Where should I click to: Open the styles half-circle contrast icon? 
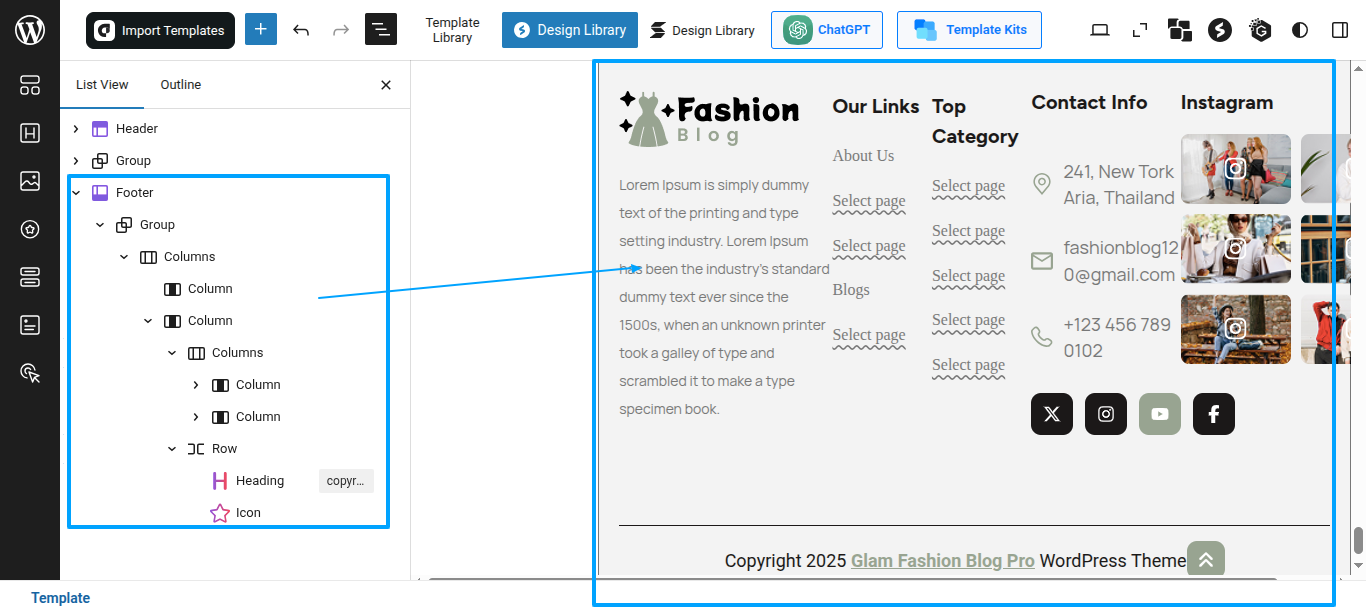1300,30
